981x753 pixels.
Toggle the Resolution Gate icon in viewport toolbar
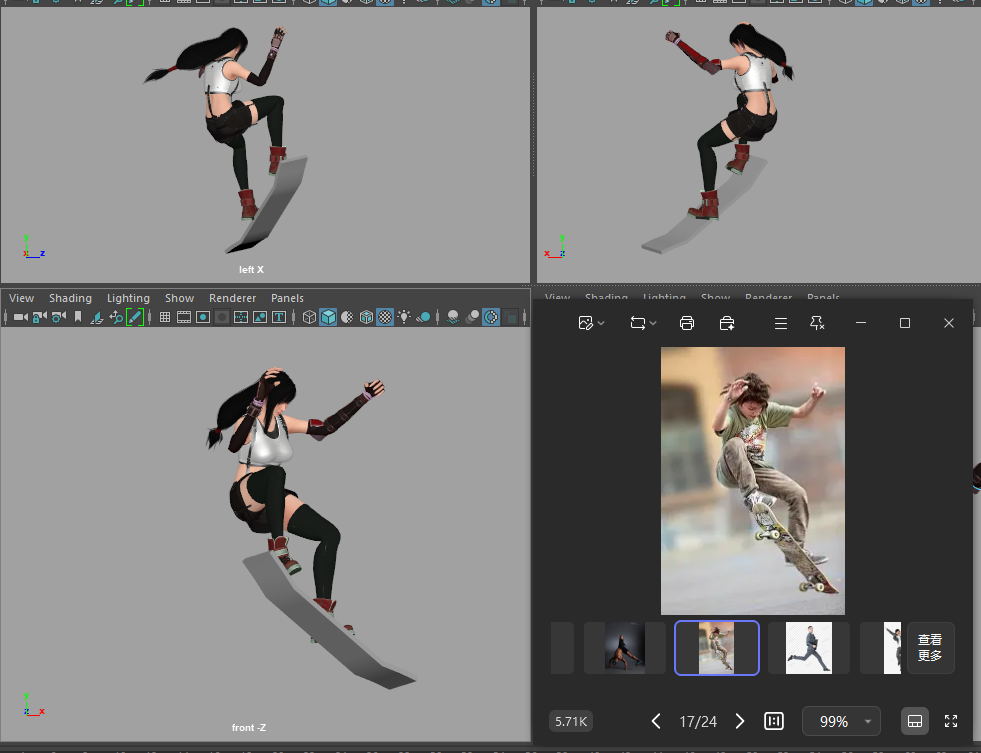pos(203,317)
